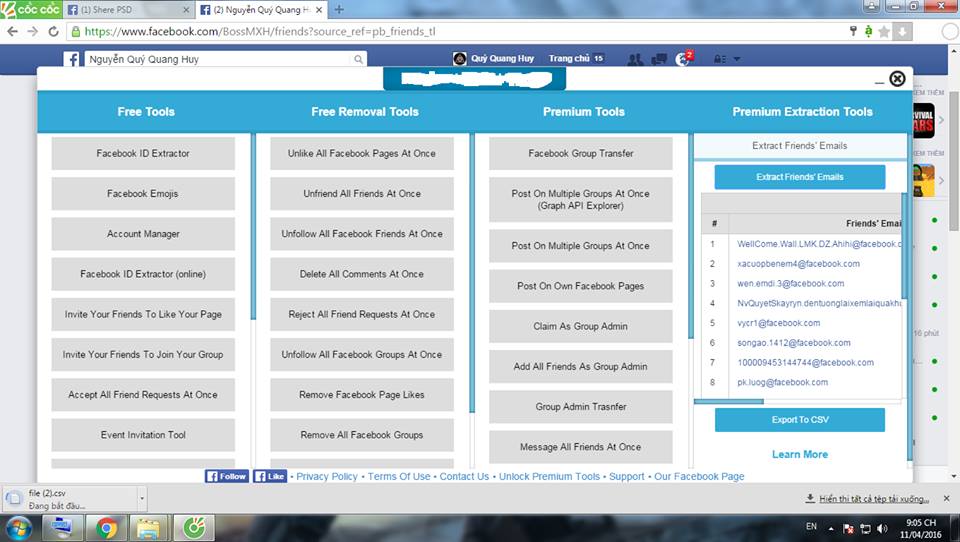Select Remove Facebook Page Likes

362,394
